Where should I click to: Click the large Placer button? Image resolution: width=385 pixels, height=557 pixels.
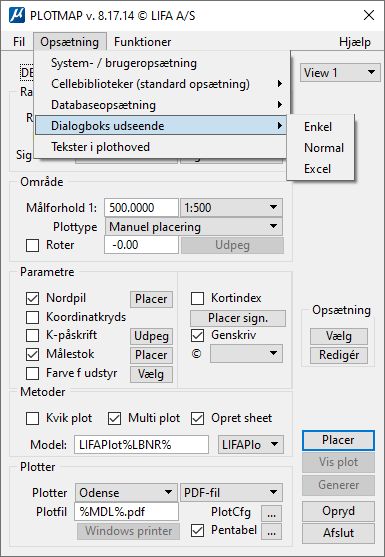tap(338, 440)
